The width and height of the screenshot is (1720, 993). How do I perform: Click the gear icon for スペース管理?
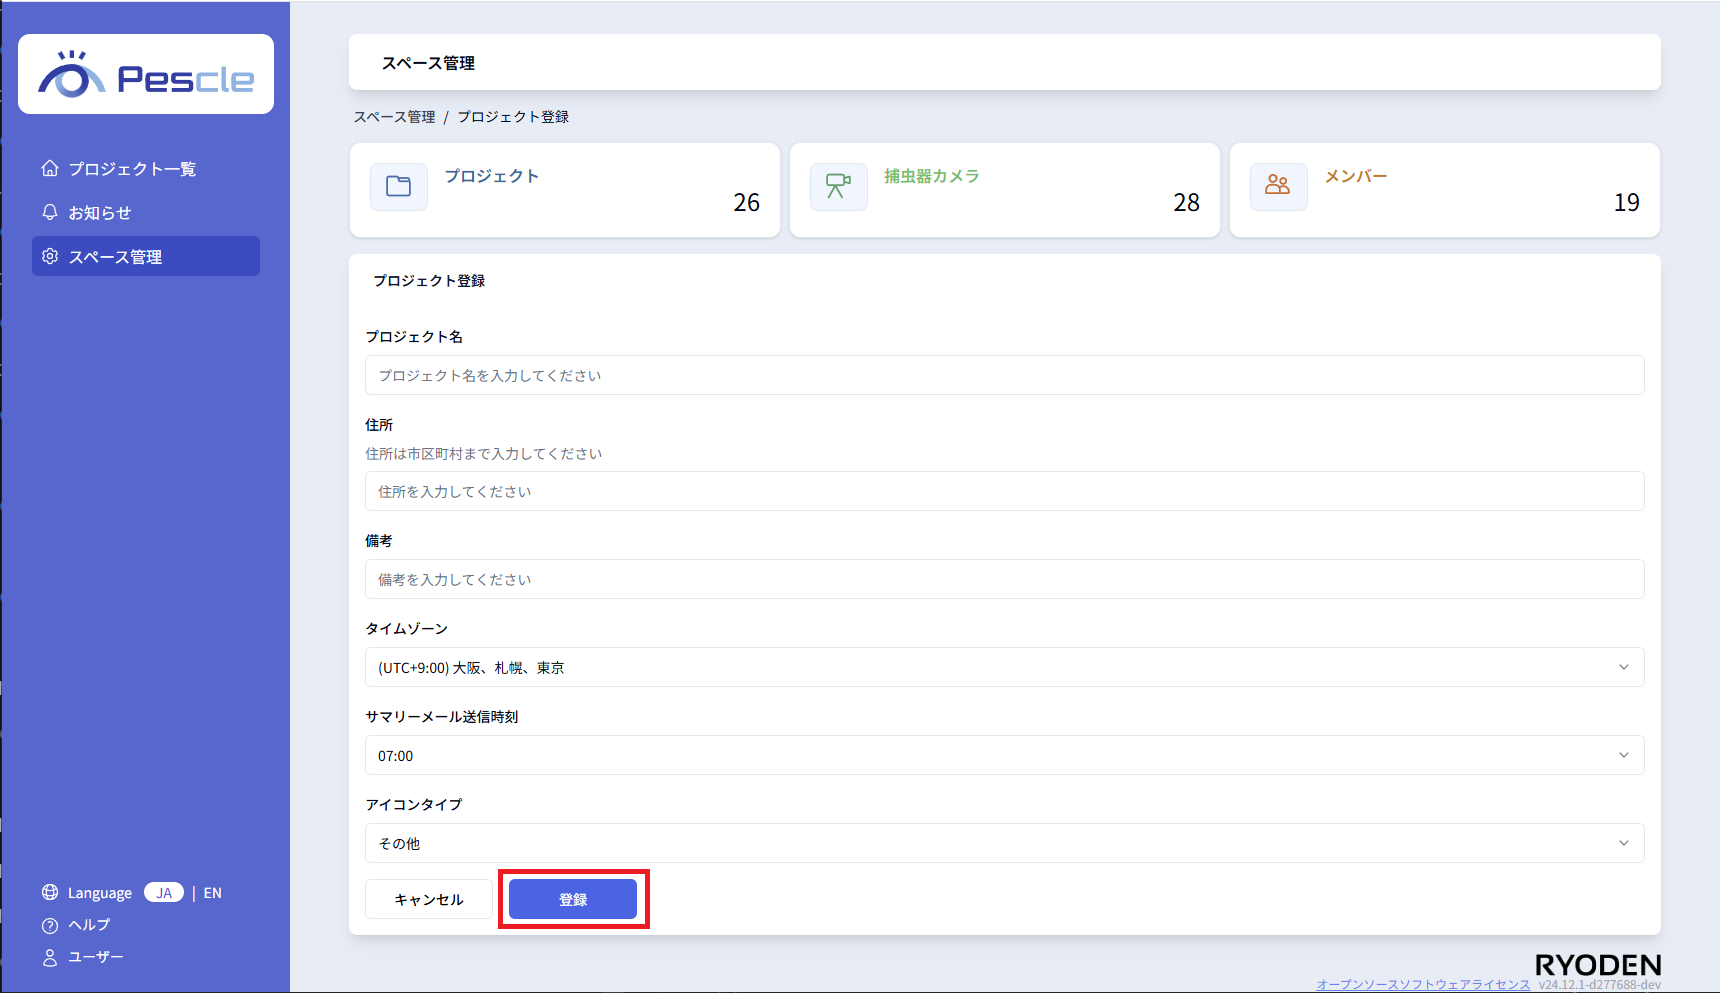50,257
